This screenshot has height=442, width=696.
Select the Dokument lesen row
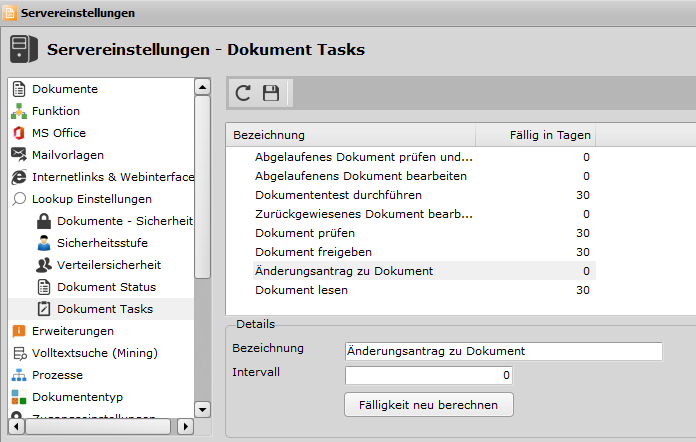pos(424,290)
